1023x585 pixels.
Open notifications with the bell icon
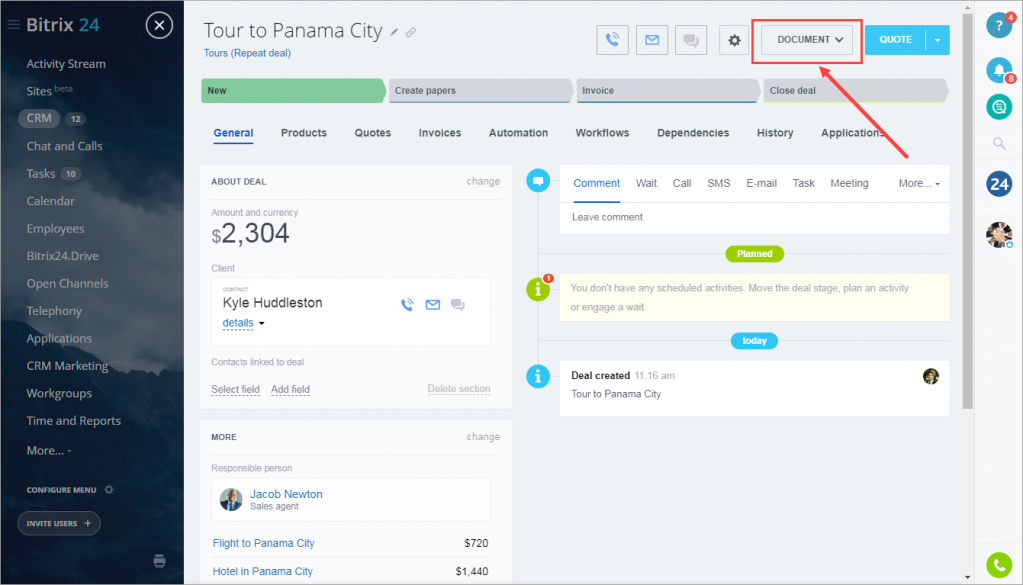click(999, 70)
